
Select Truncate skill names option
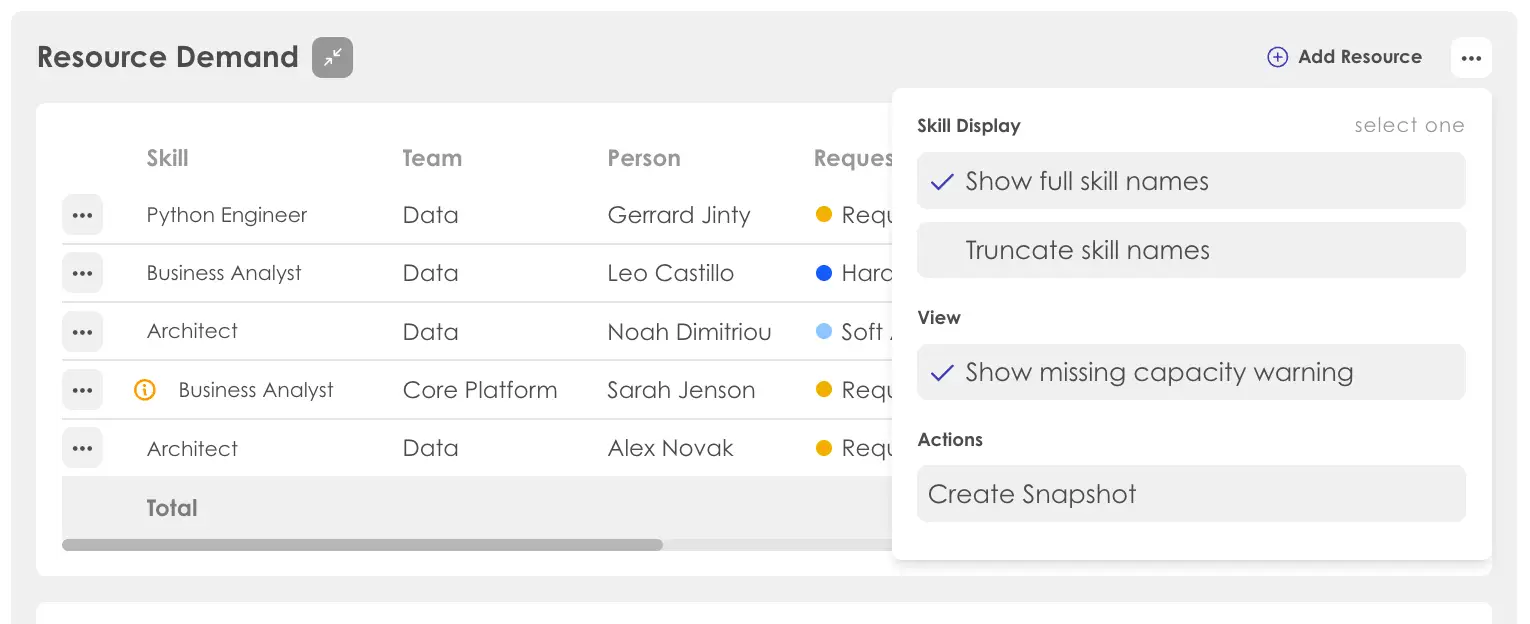1191,250
